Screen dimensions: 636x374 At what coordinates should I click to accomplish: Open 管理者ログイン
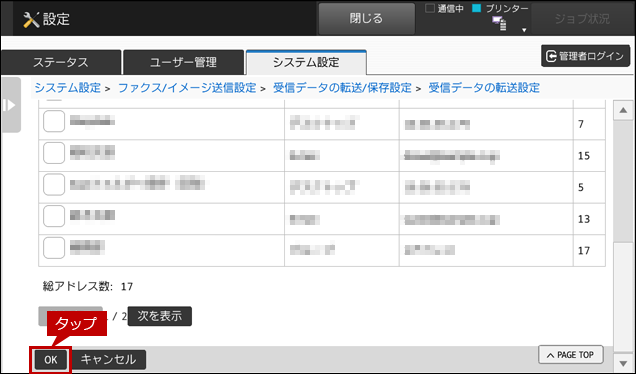pyautogui.click(x=585, y=56)
